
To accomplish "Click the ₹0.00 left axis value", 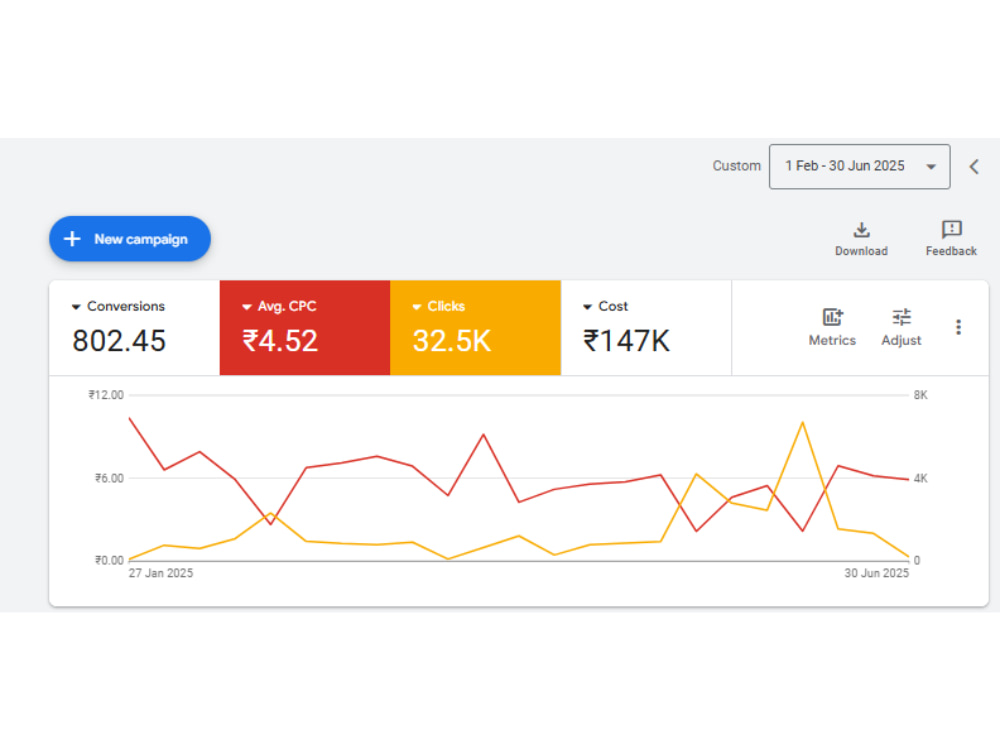I will click(109, 560).
